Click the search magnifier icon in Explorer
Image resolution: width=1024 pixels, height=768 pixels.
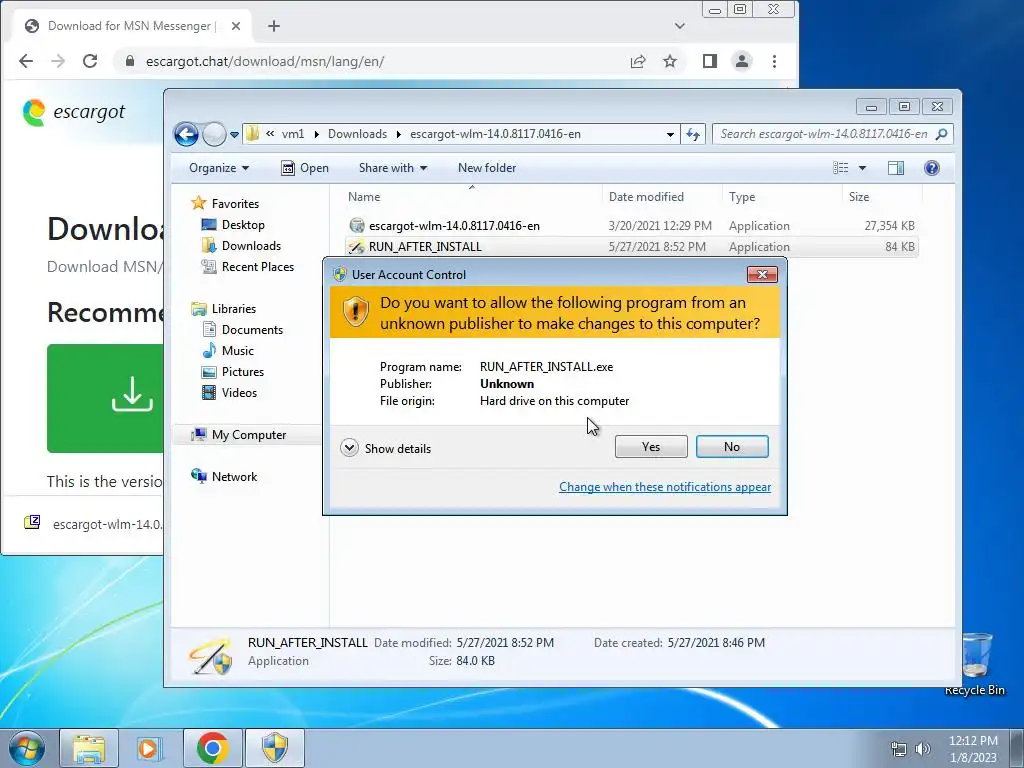[x=941, y=134]
